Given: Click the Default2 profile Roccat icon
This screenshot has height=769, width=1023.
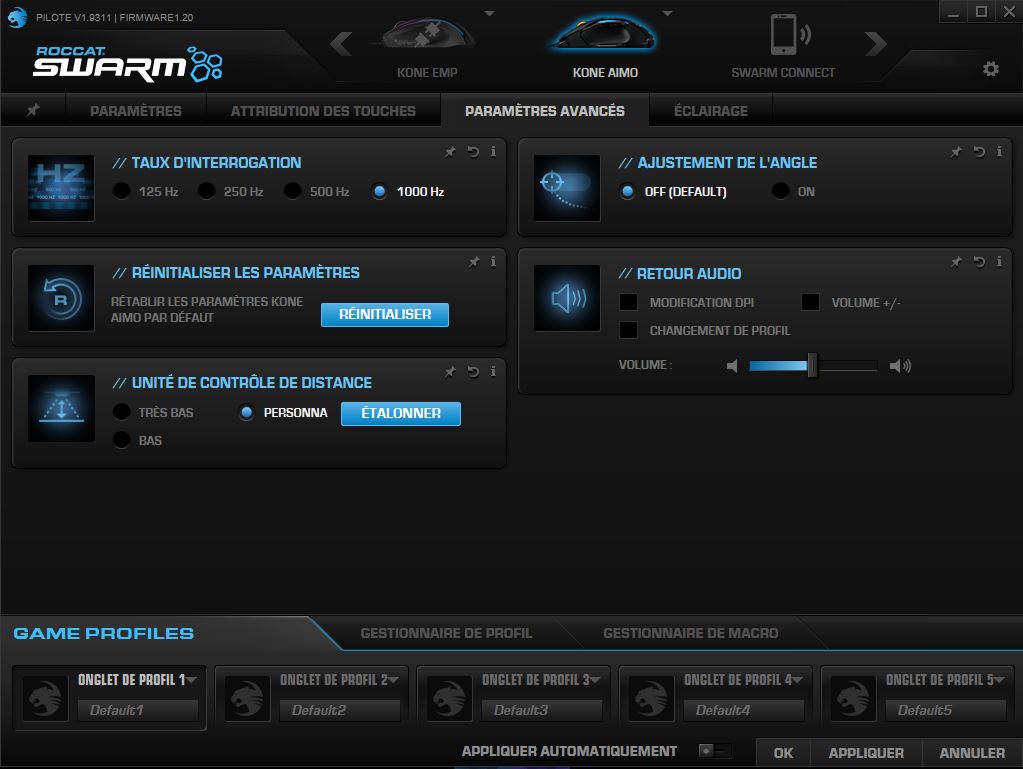Looking at the screenshot, I should (247, 699).
